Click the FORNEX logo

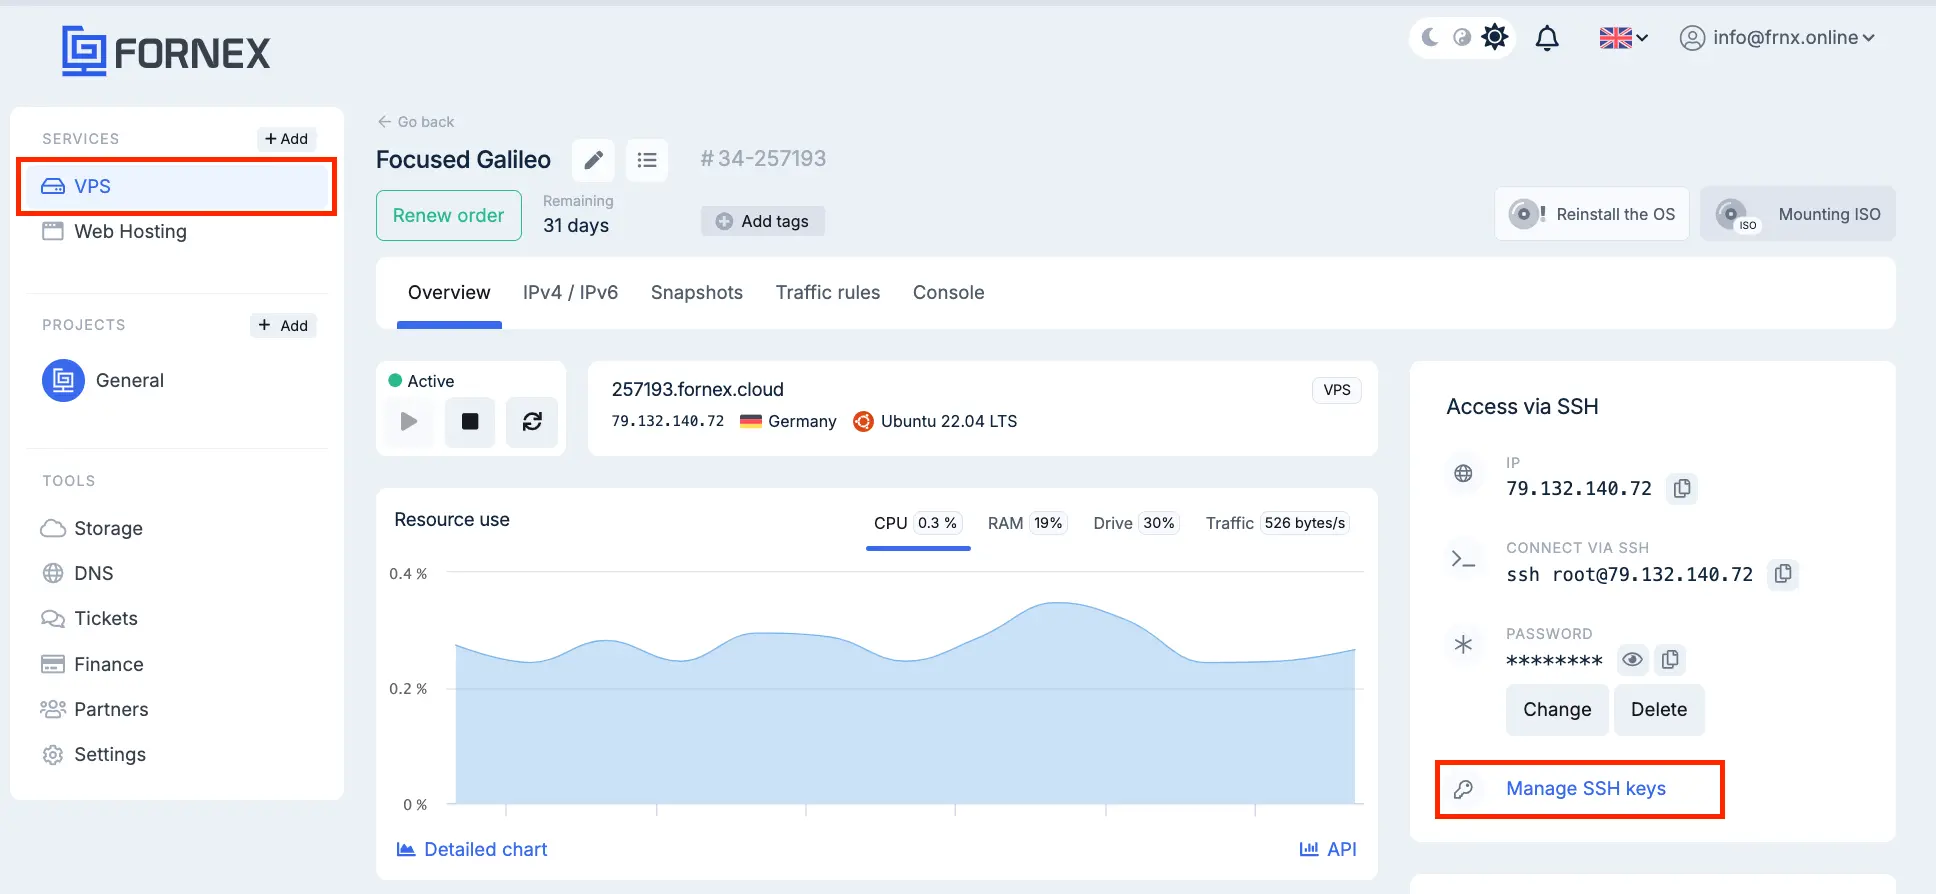[166, 52]
